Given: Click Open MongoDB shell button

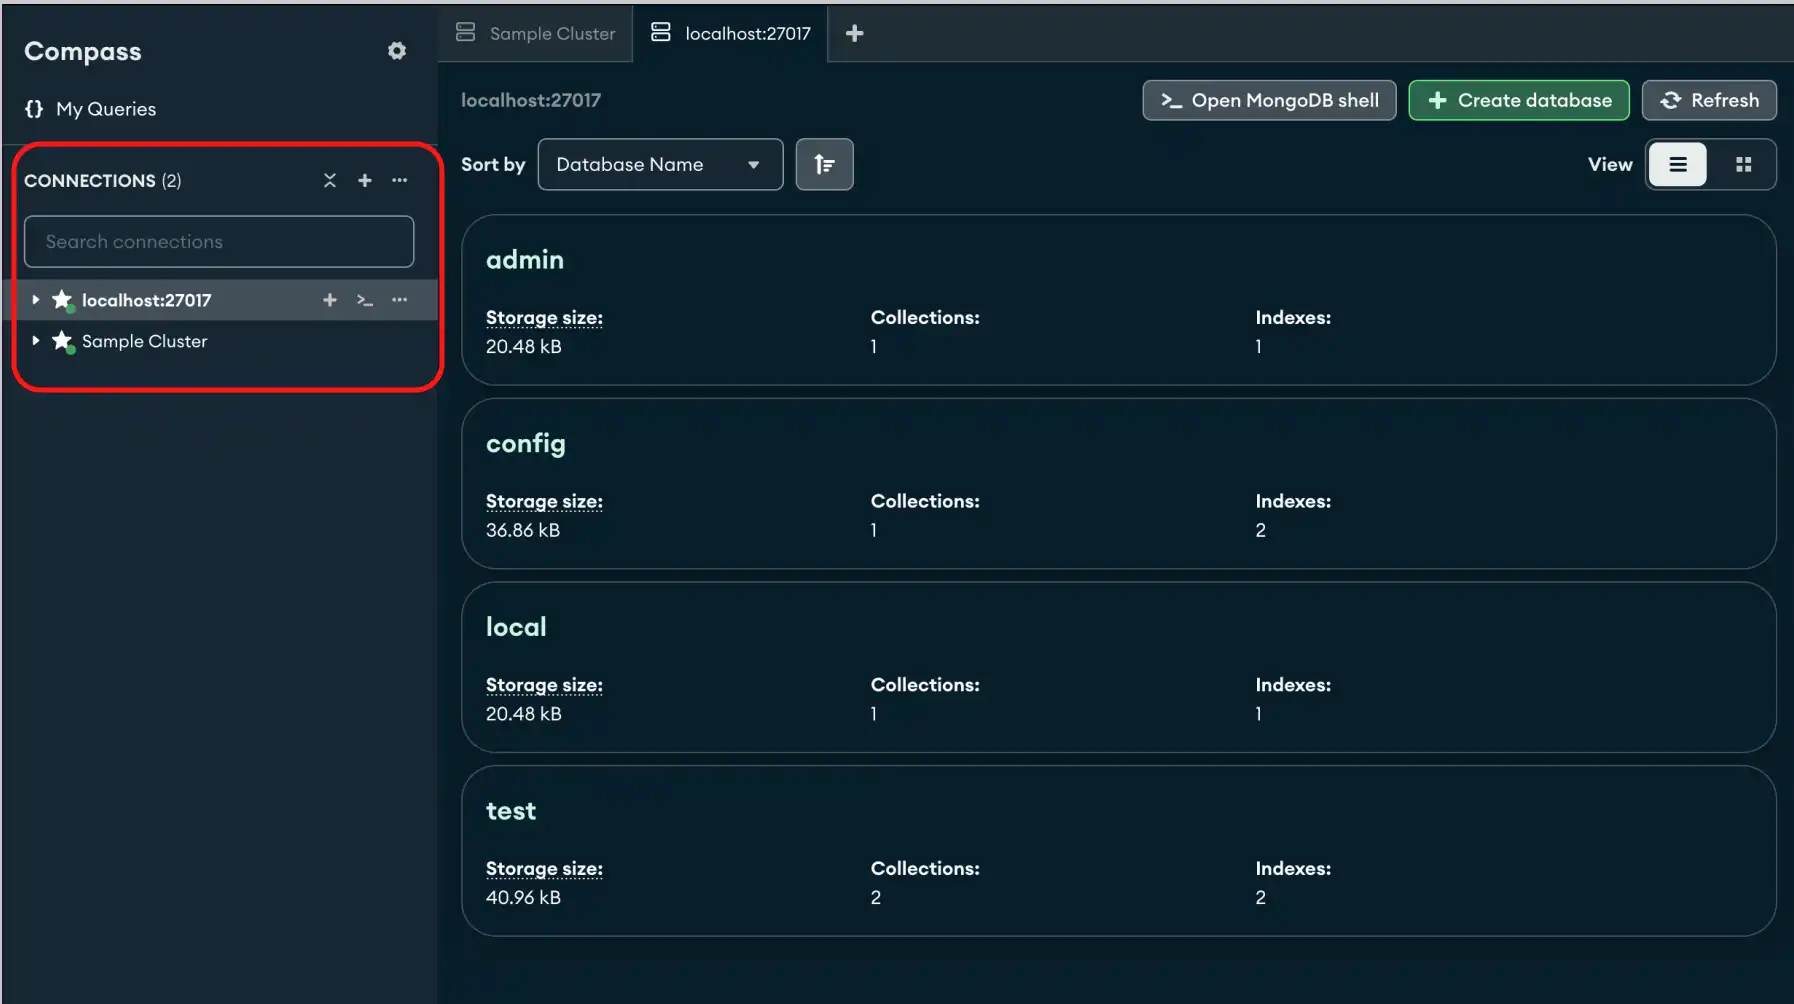Looking at the screenshot, I should 1269,100.
